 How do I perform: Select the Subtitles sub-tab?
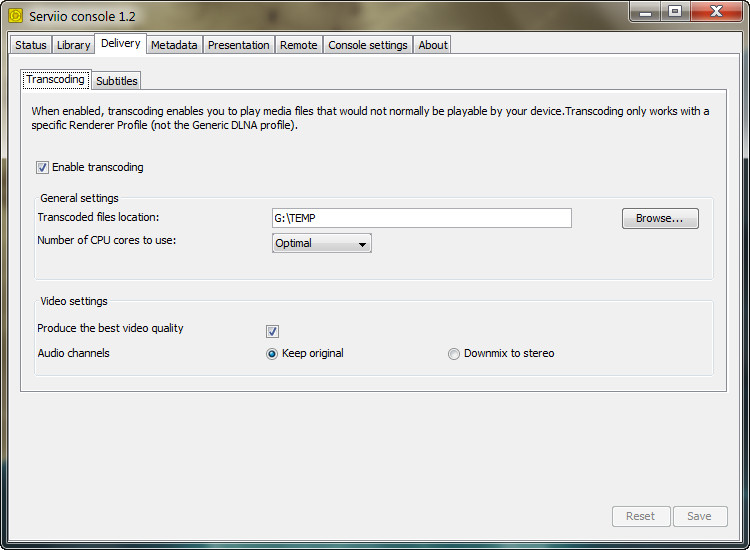coord(117,81)
